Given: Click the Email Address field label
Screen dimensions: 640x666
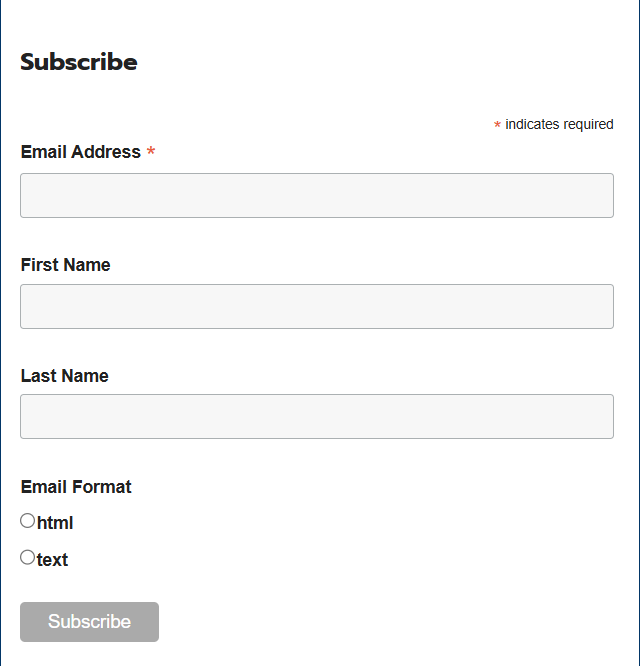Looking at the screenshot, I should (x=80, y=152).
